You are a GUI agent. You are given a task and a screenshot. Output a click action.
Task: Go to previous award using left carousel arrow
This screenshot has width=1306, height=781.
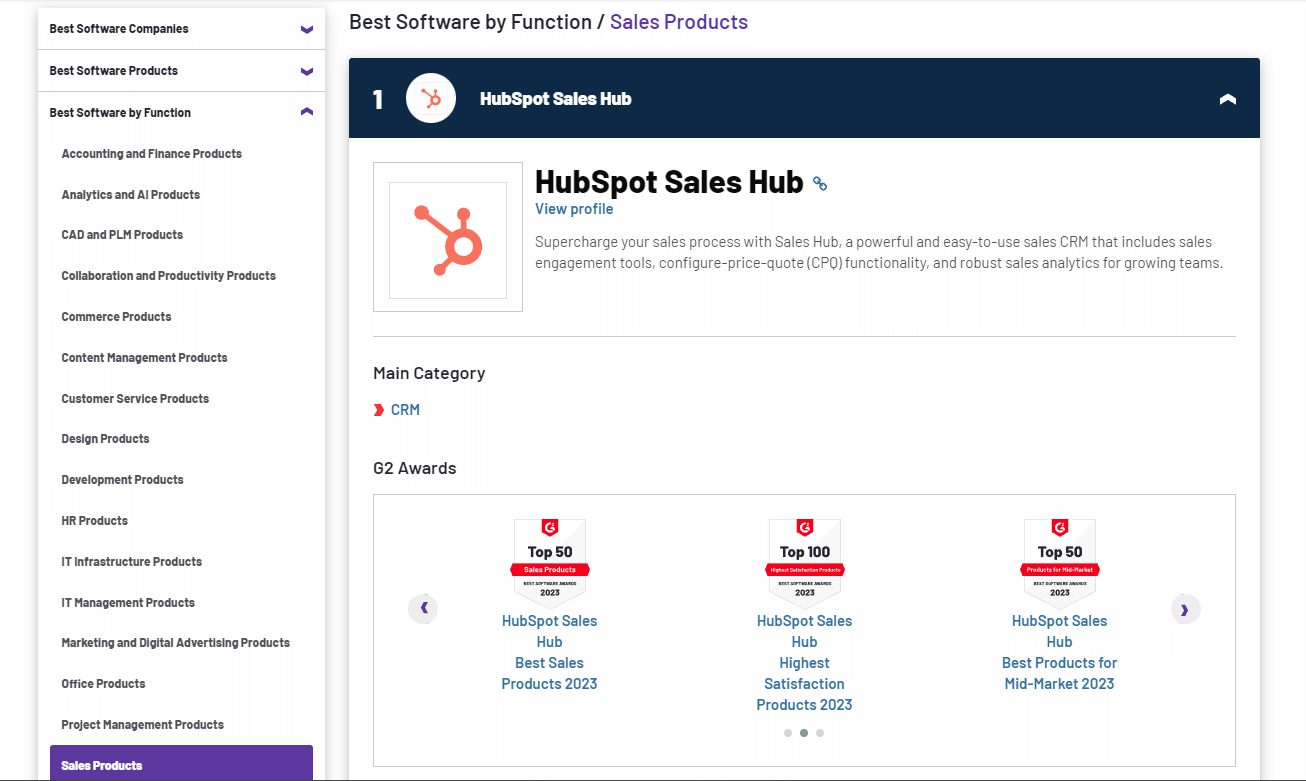click(423, 608)
